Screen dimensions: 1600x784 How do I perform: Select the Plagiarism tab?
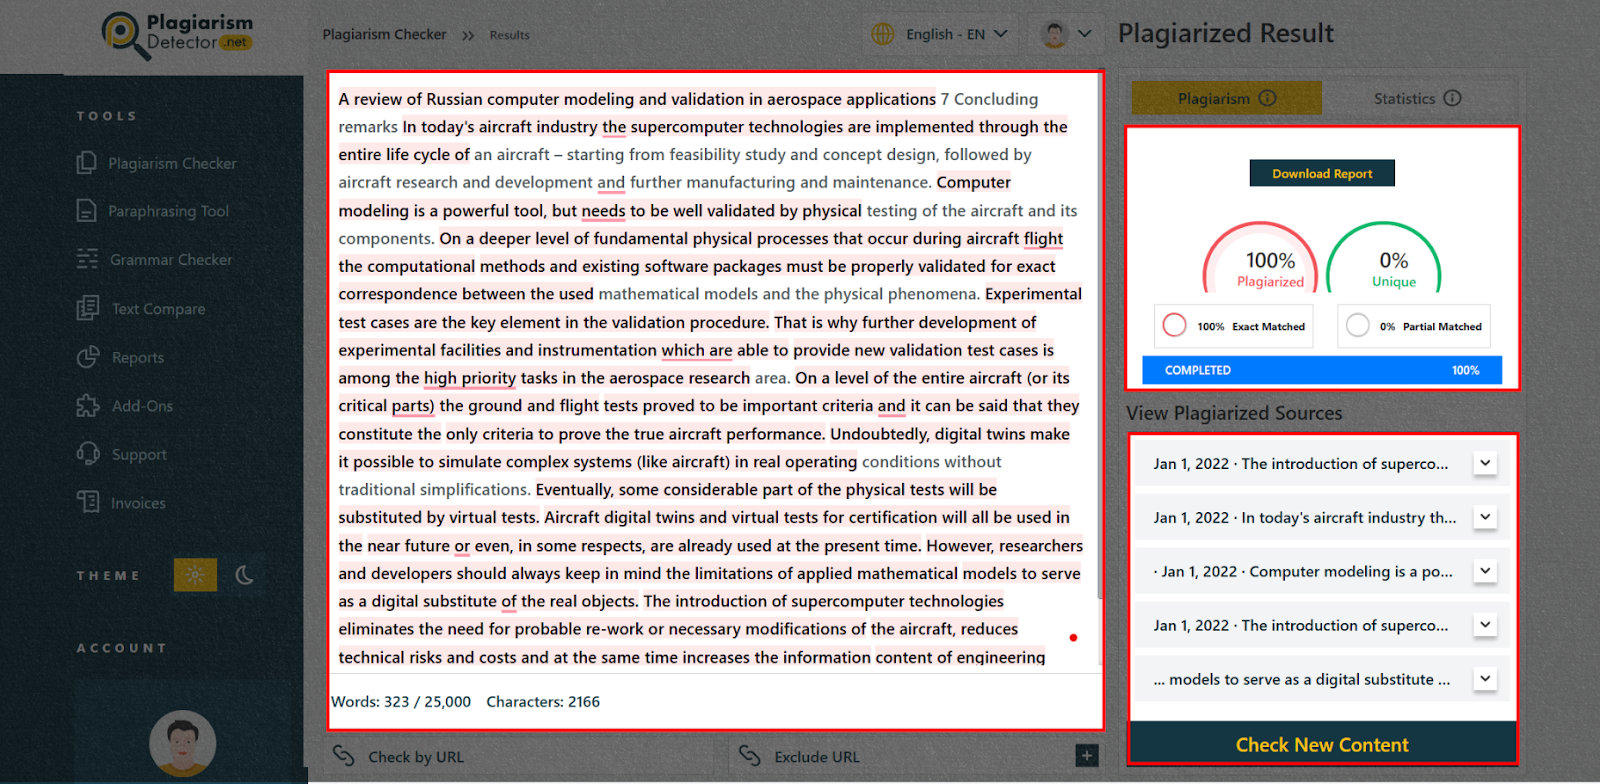(x=1226, y=98)
